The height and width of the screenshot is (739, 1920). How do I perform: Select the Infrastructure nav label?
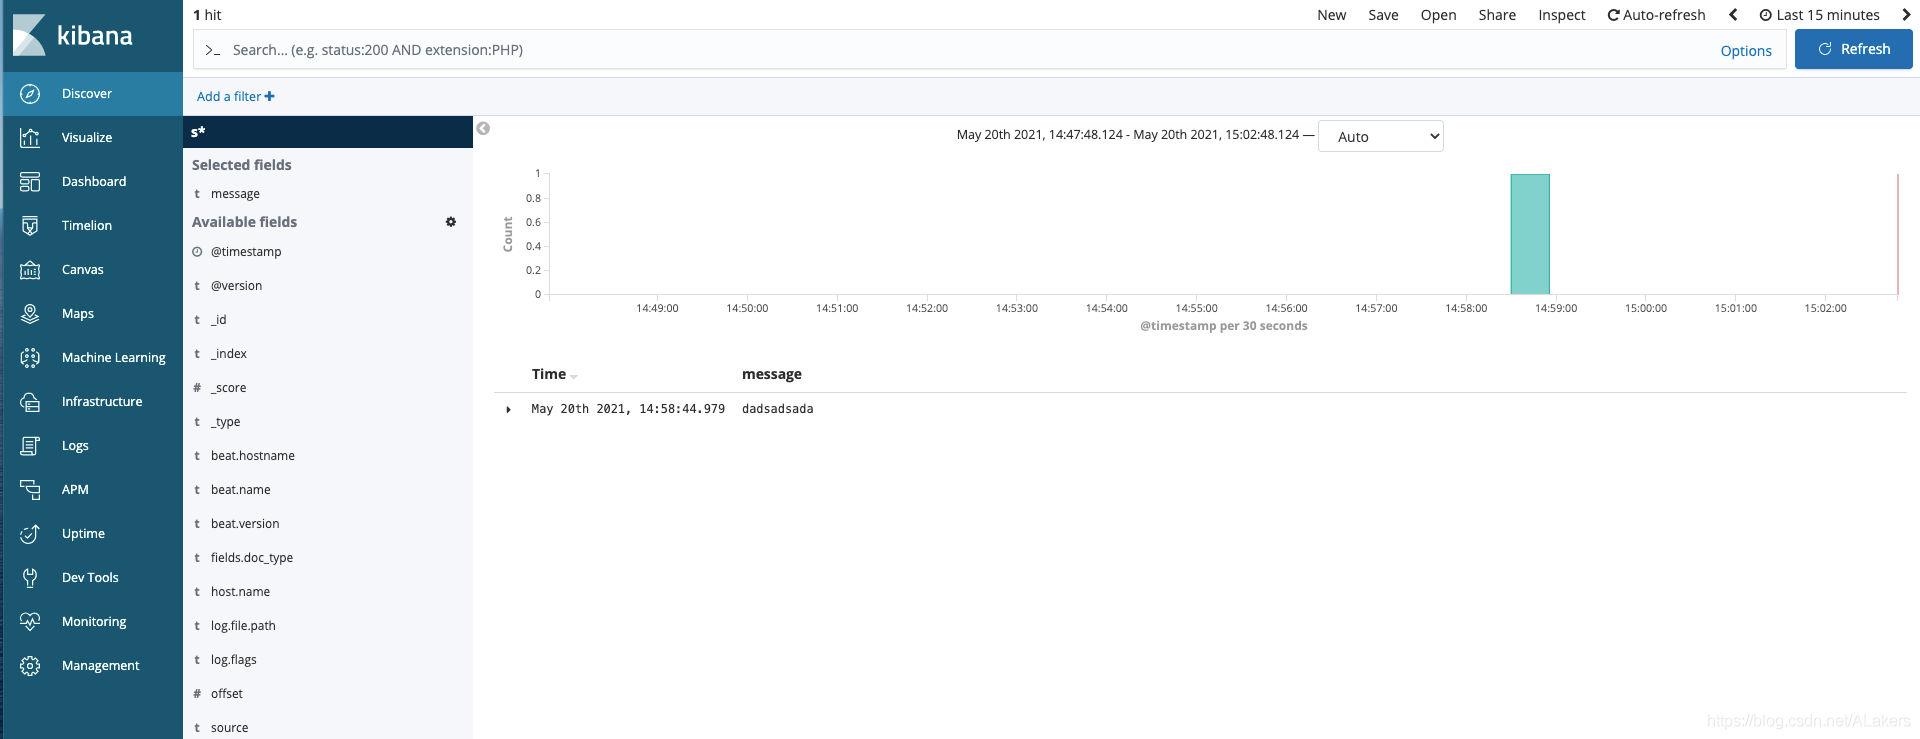click(x=102, y=402)
